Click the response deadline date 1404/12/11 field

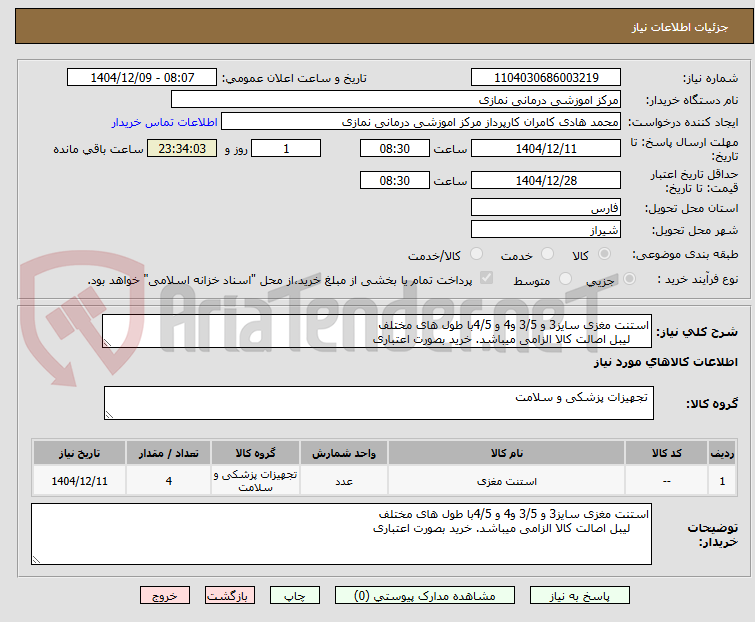pyautogui.click(x=546, y=148)
